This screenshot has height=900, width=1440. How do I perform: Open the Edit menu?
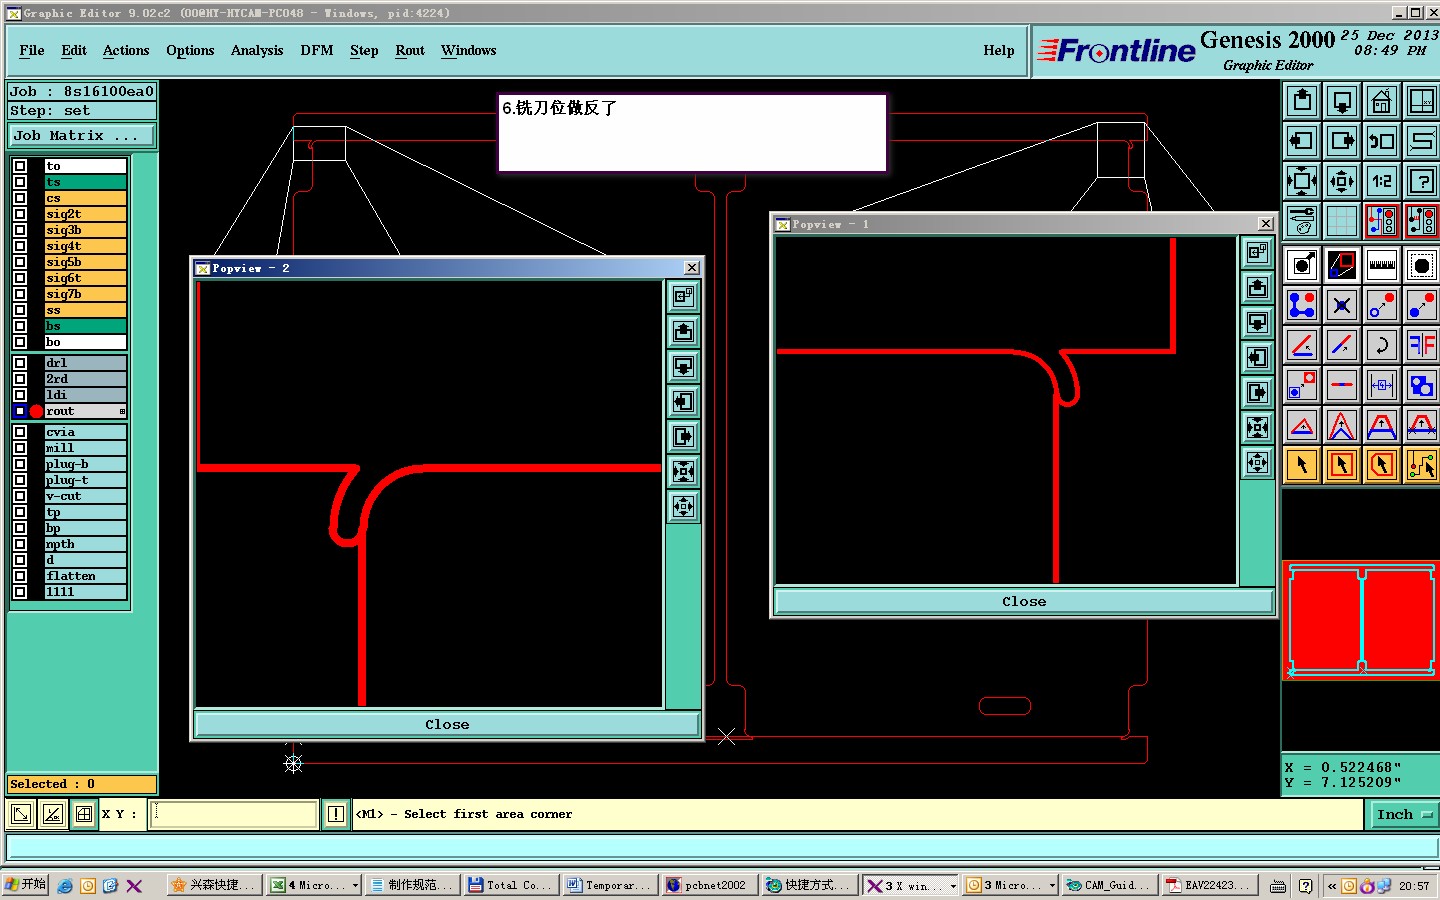[x=74, y=50]
